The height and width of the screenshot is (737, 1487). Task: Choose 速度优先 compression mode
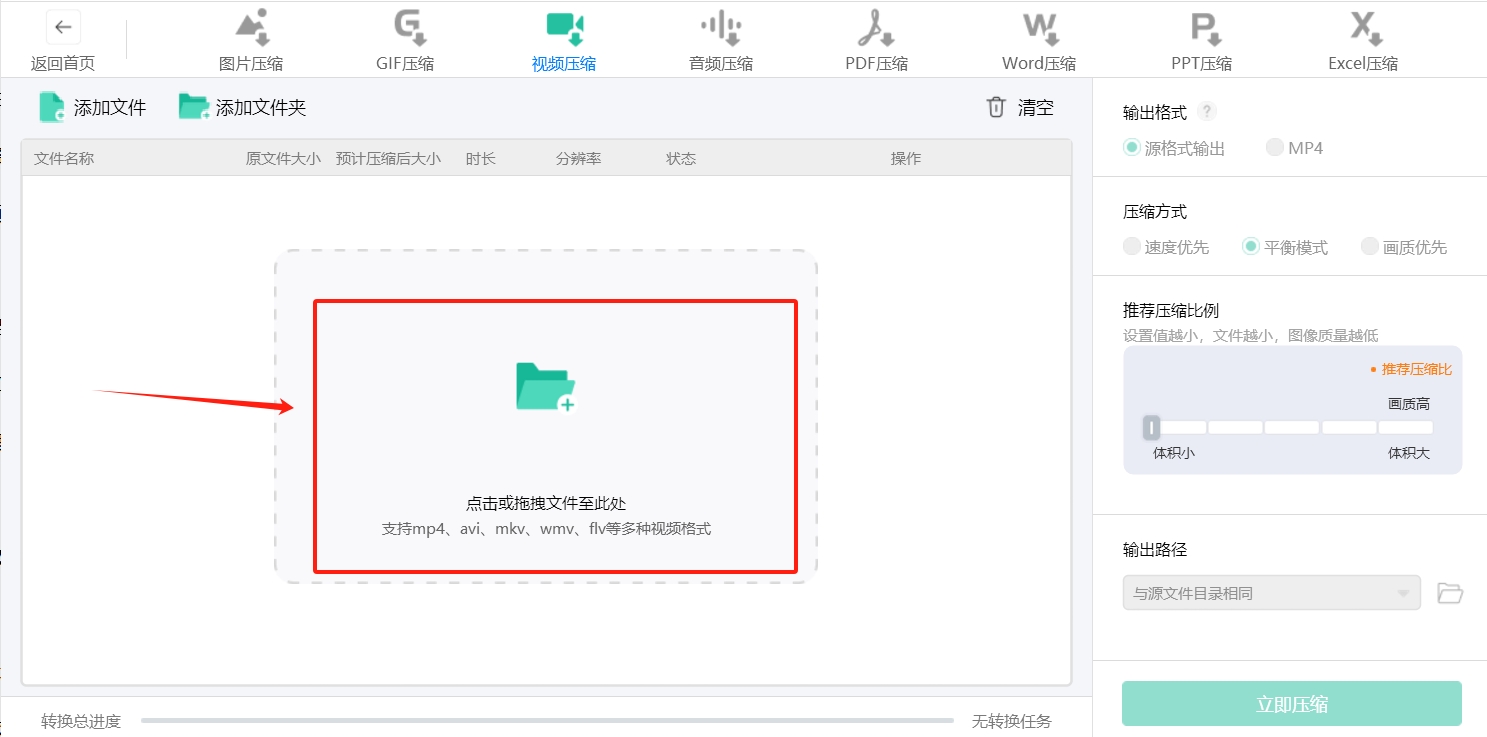(x=1166, y=247)
